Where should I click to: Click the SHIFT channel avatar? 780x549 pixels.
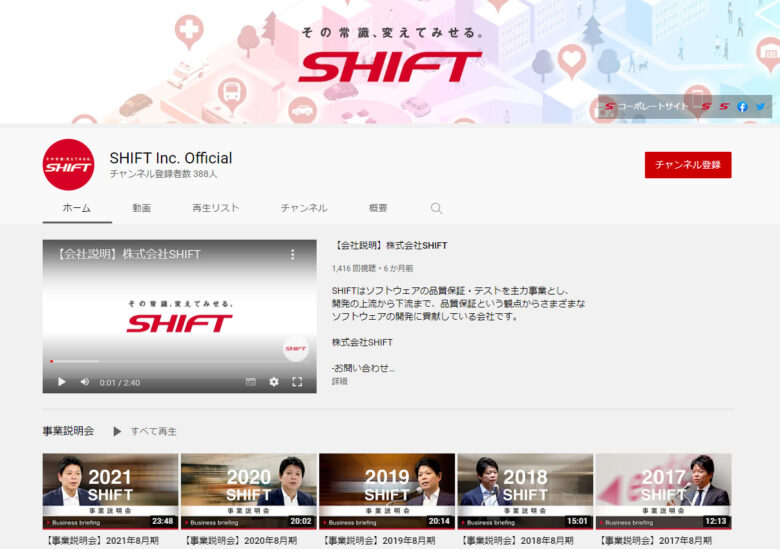pos(68,165)
